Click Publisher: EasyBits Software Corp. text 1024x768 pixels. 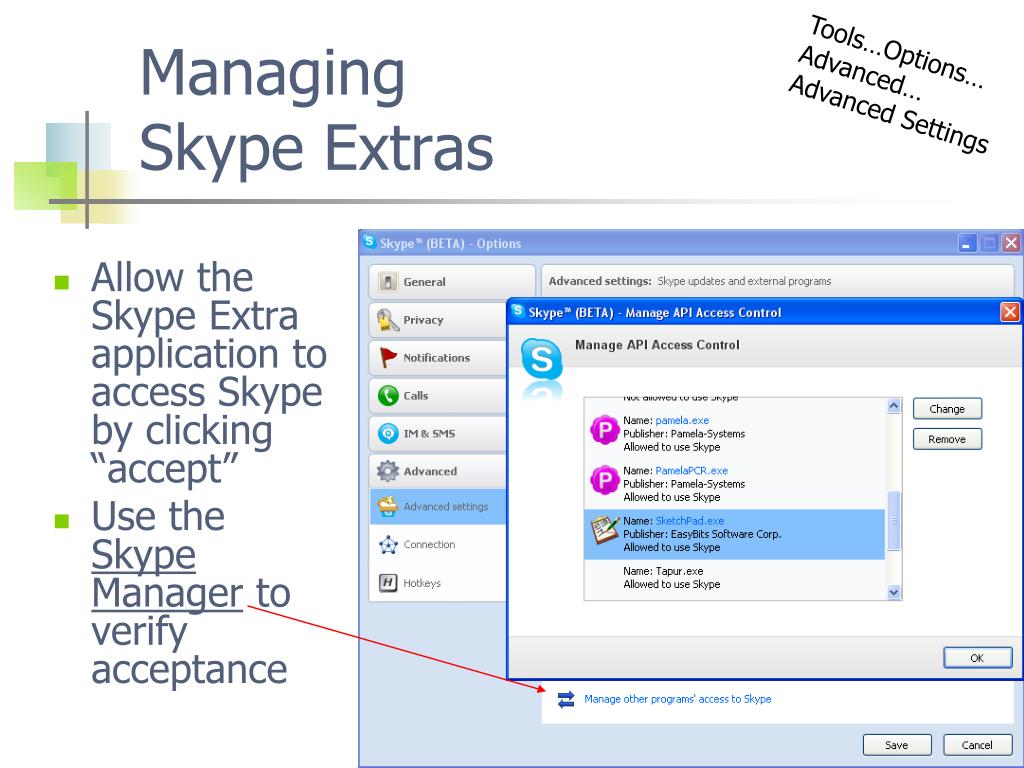click(x=702, y=534)
